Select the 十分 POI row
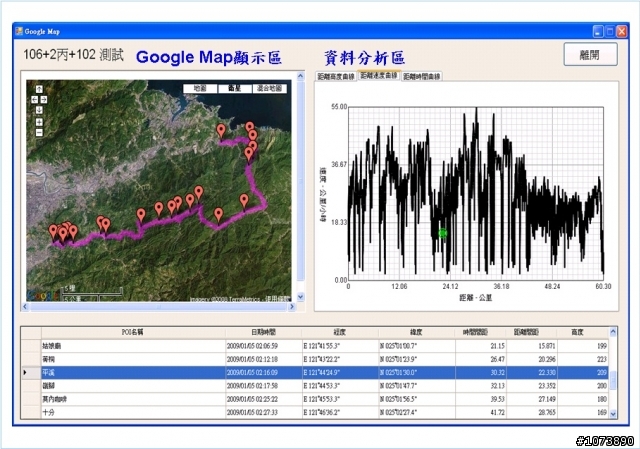Screen dimensions: 640x449 [315, 412]
